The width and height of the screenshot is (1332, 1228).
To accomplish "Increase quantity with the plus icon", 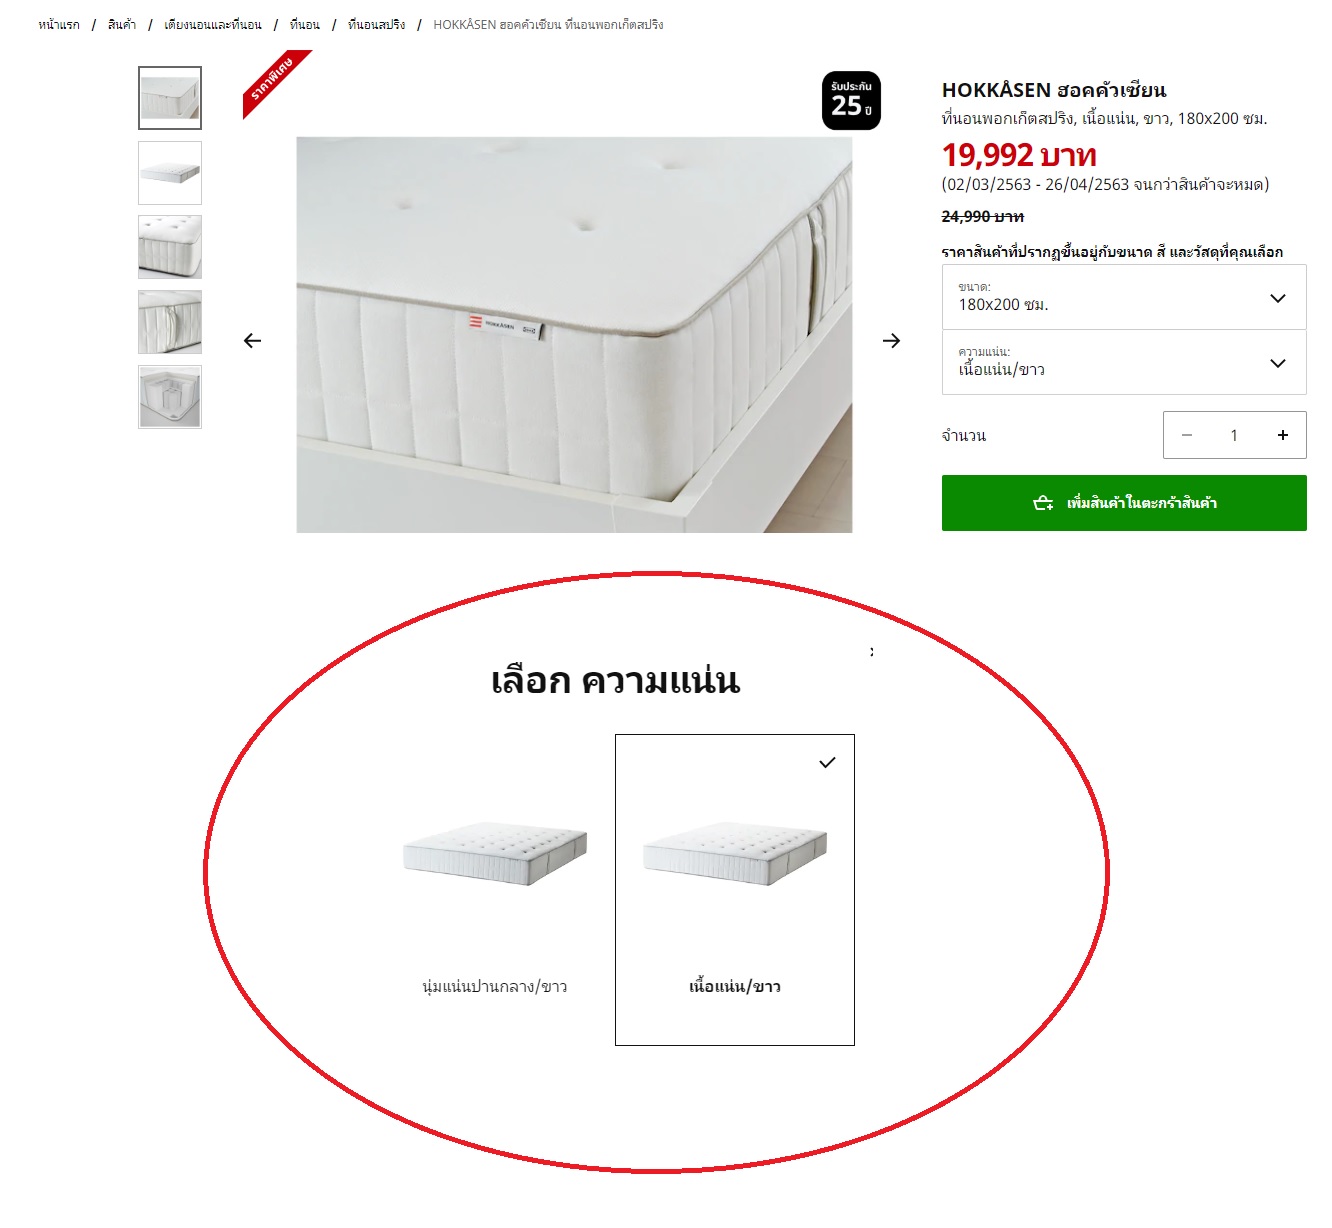I will (x=1282, y=435).
